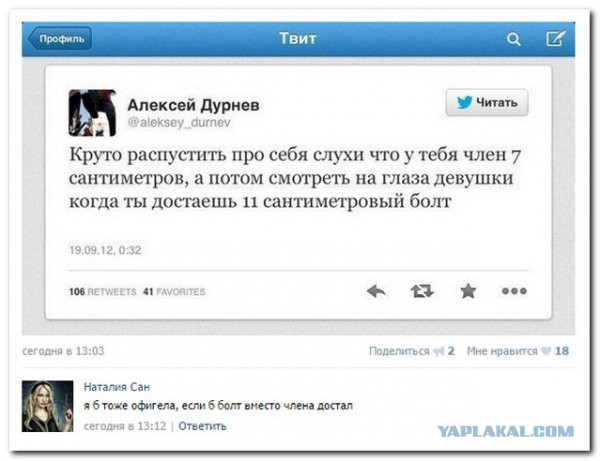Viewport: 600px width, 461px height.
Task: Click the Twitter bird on the Читать button
Action: 465,103
